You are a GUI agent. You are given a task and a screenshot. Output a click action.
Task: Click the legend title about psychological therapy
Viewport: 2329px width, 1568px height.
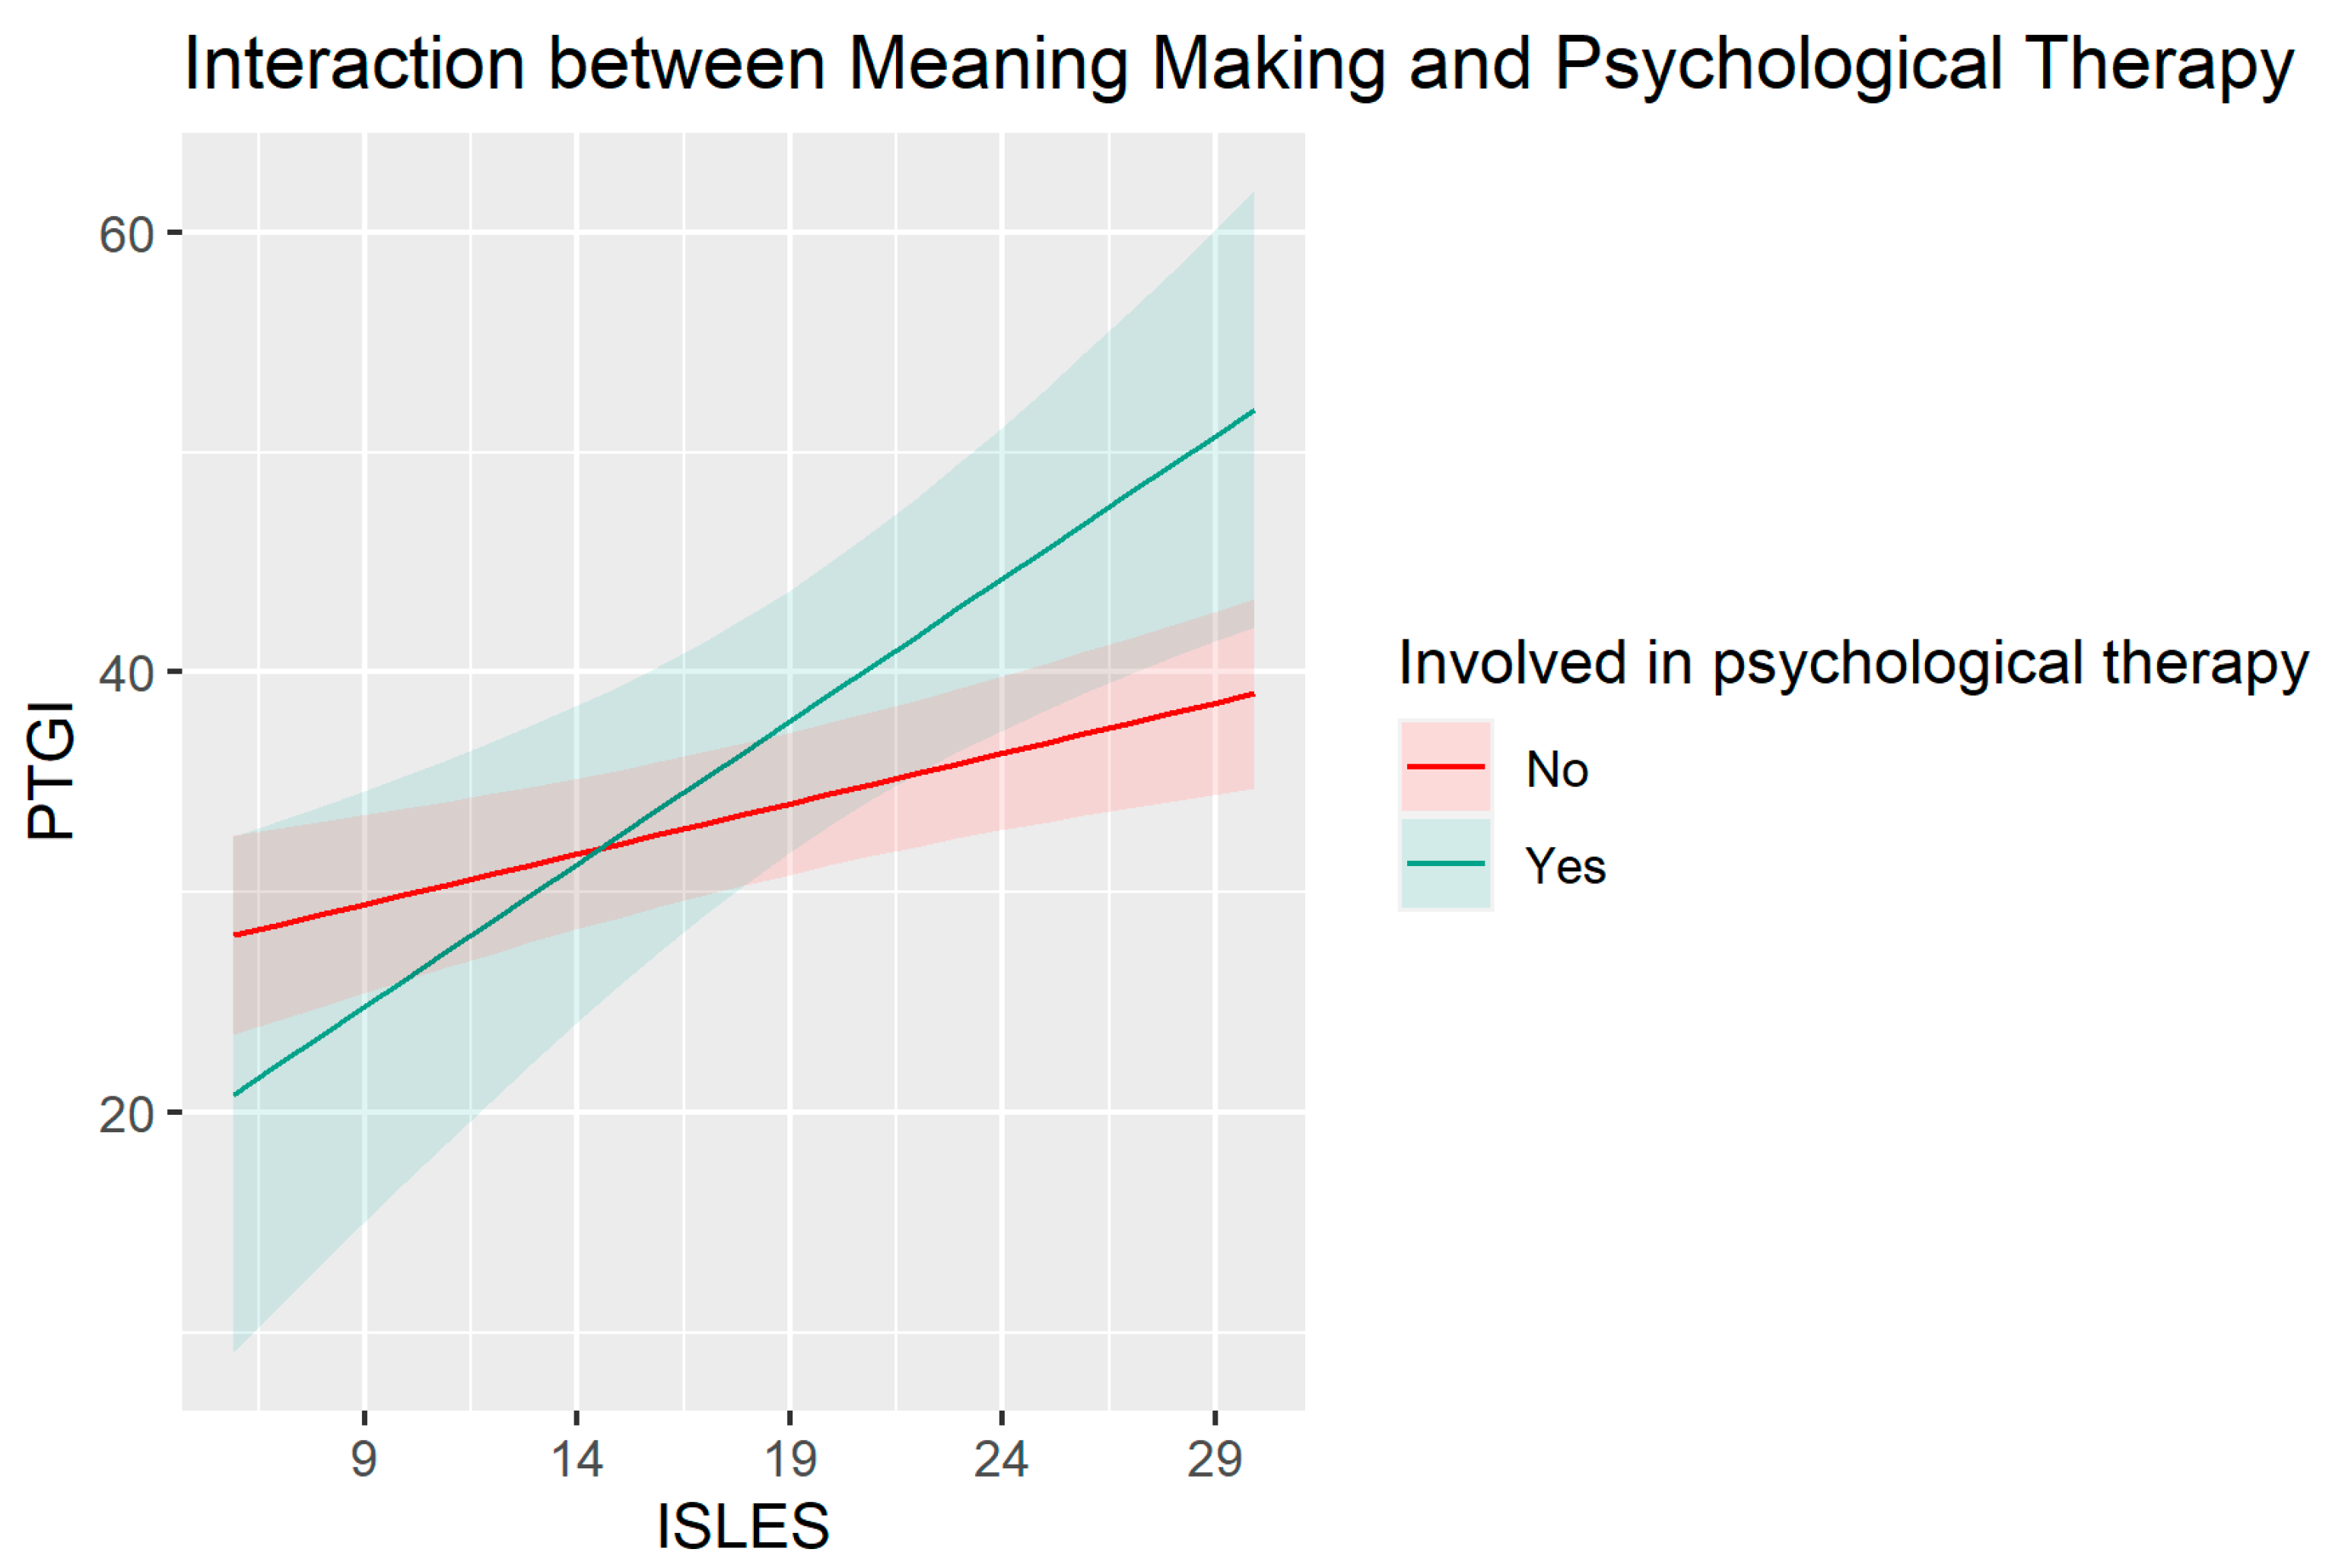coord(1853,663)
